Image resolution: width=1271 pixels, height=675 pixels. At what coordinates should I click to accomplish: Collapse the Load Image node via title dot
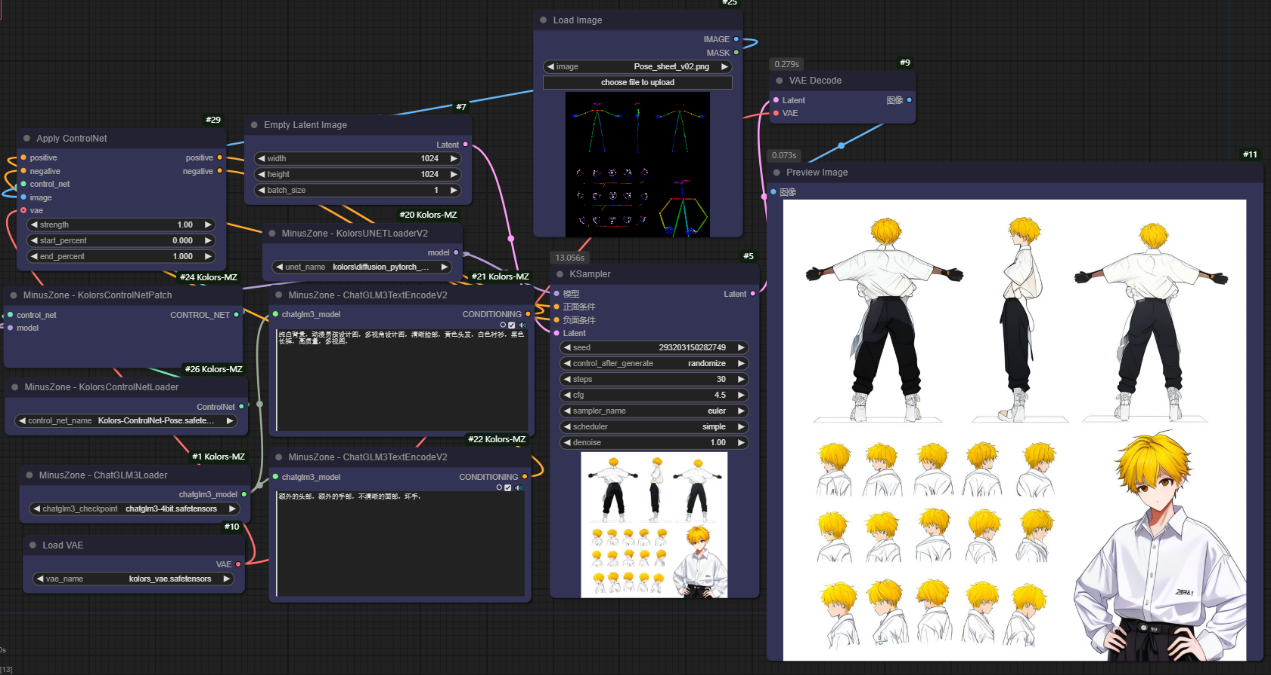coord(543,20)
